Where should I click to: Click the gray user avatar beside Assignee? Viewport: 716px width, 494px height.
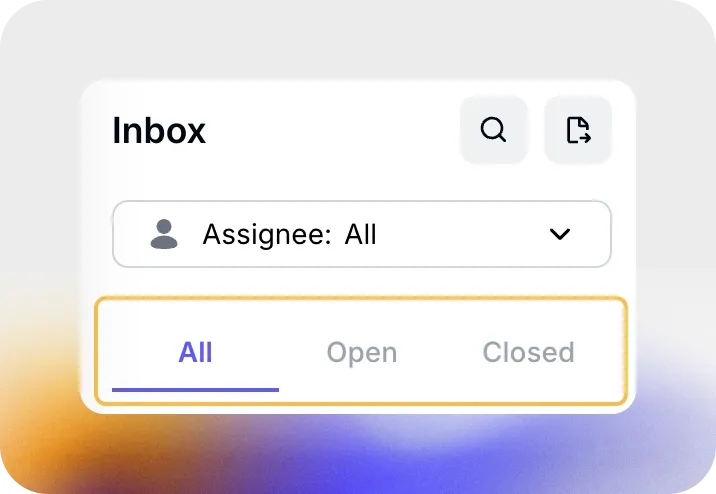164,234
